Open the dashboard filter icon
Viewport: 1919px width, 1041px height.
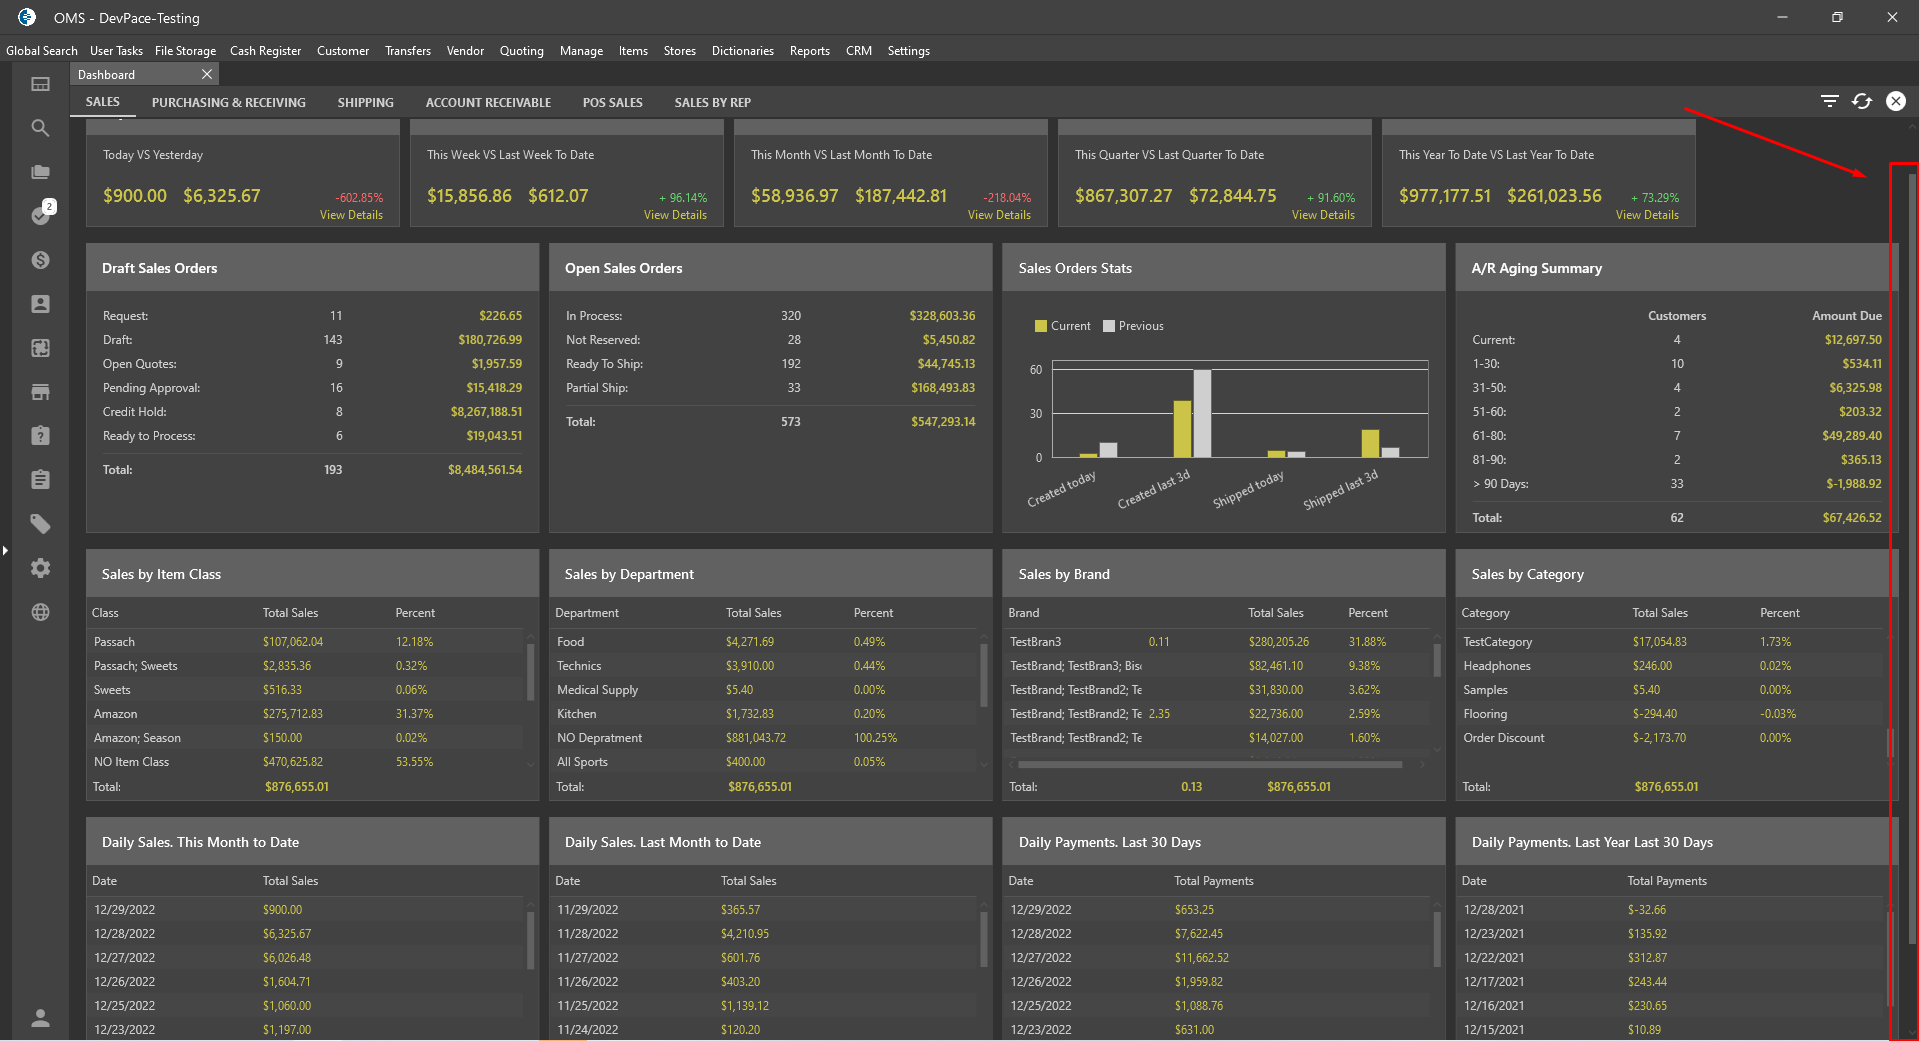(x=1829, y=101)
